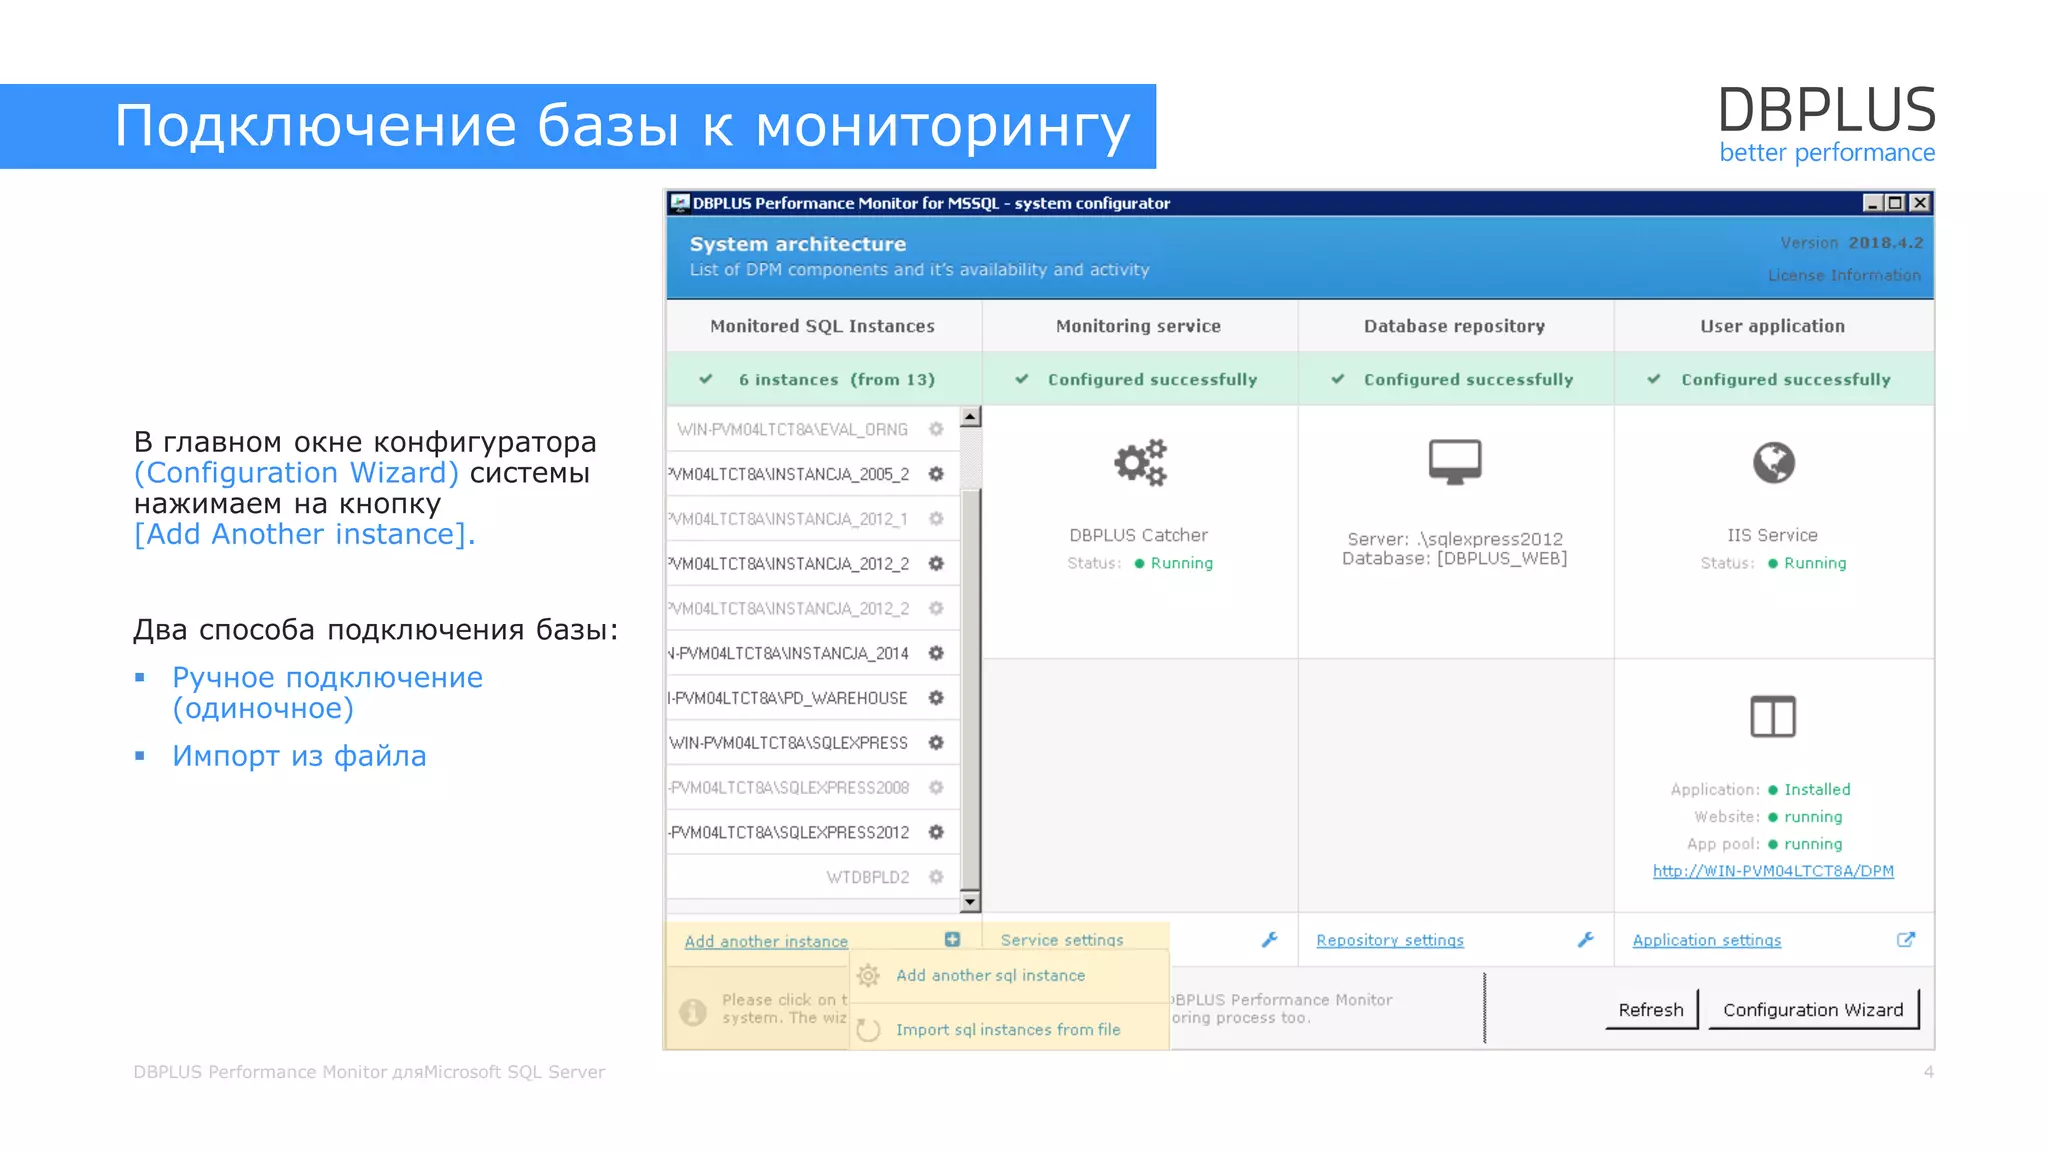
Task: Click the instance list scrollbar thumb
Action: point(970,688)
